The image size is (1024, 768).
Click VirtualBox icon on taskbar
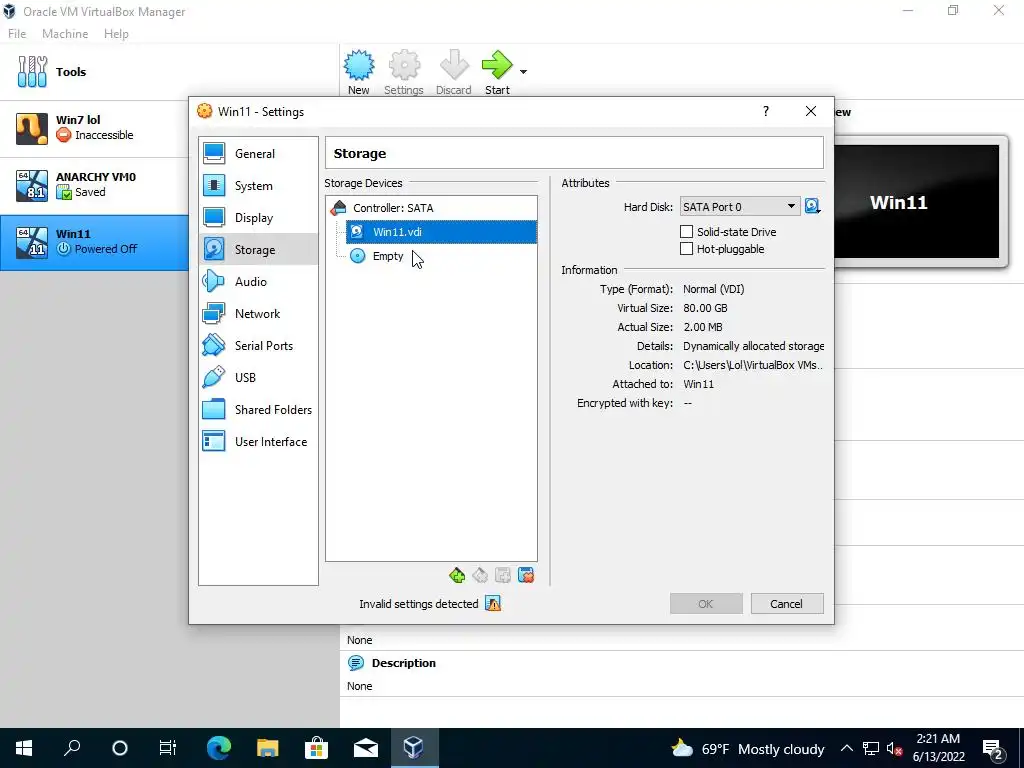(x=414, y=748)
